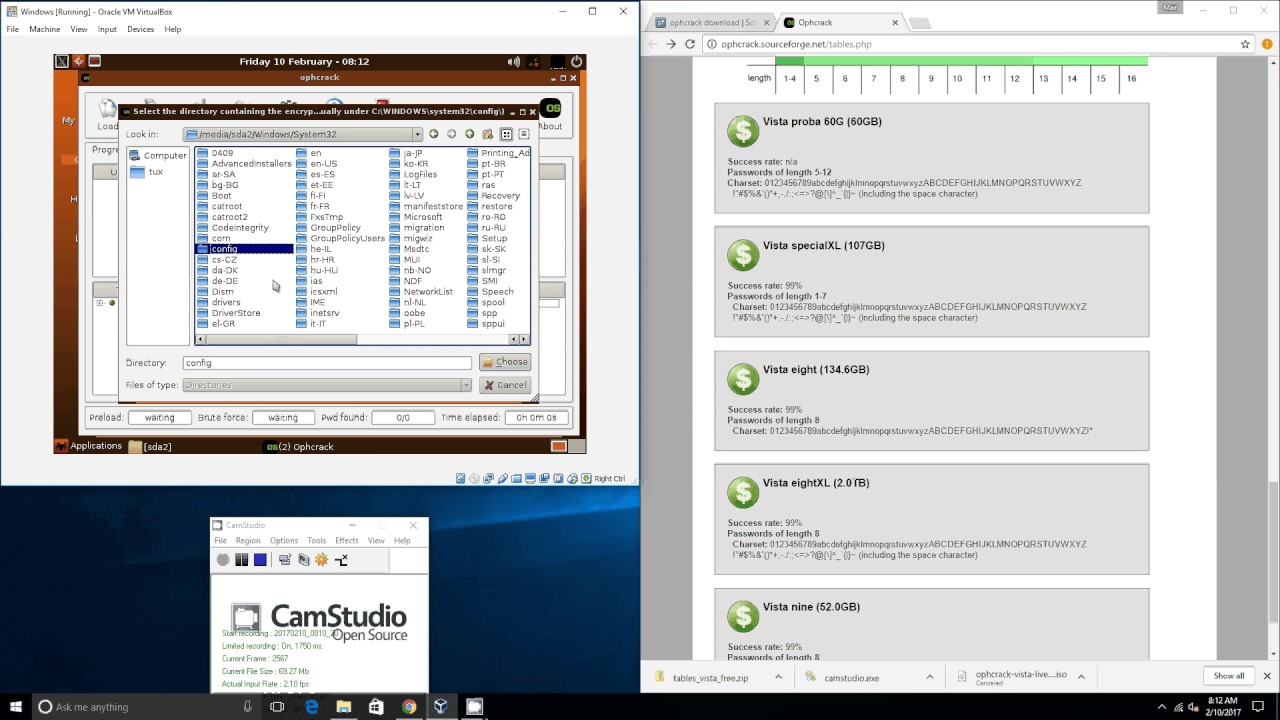Open CamStudio Options menu
This screenshot has width=1280, height=720.
[284, 540]
